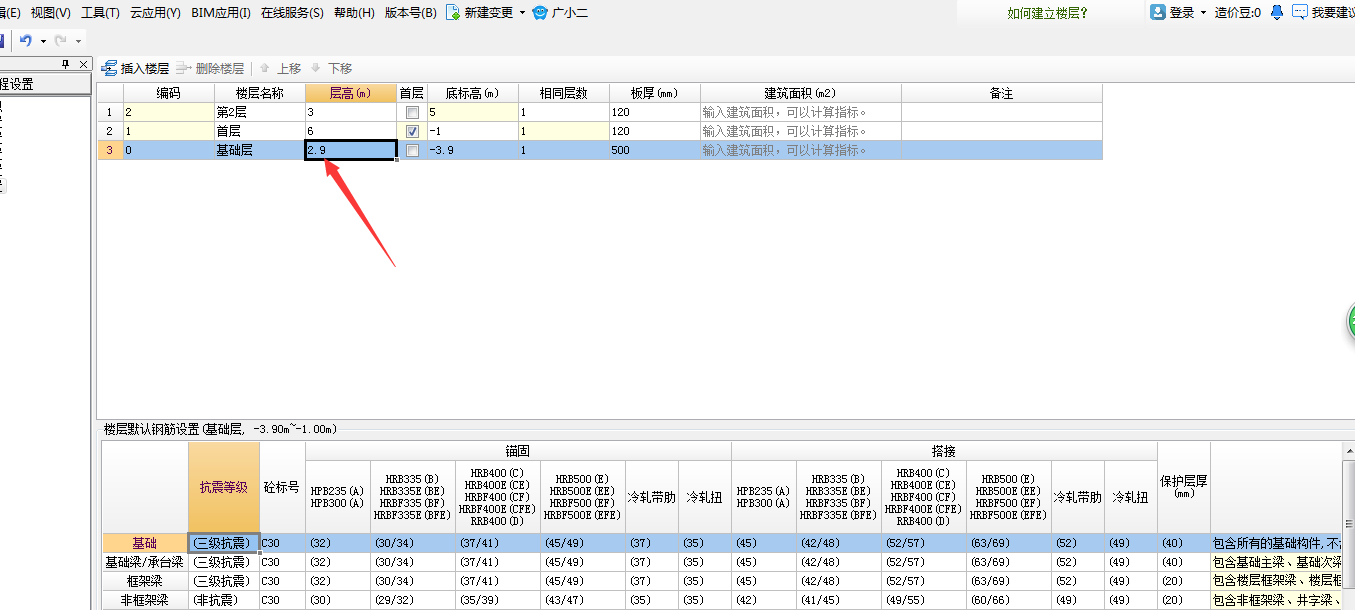1355x610 pixels.
Task: Click the 第2层 building area input cell
Action: point(800,112)
